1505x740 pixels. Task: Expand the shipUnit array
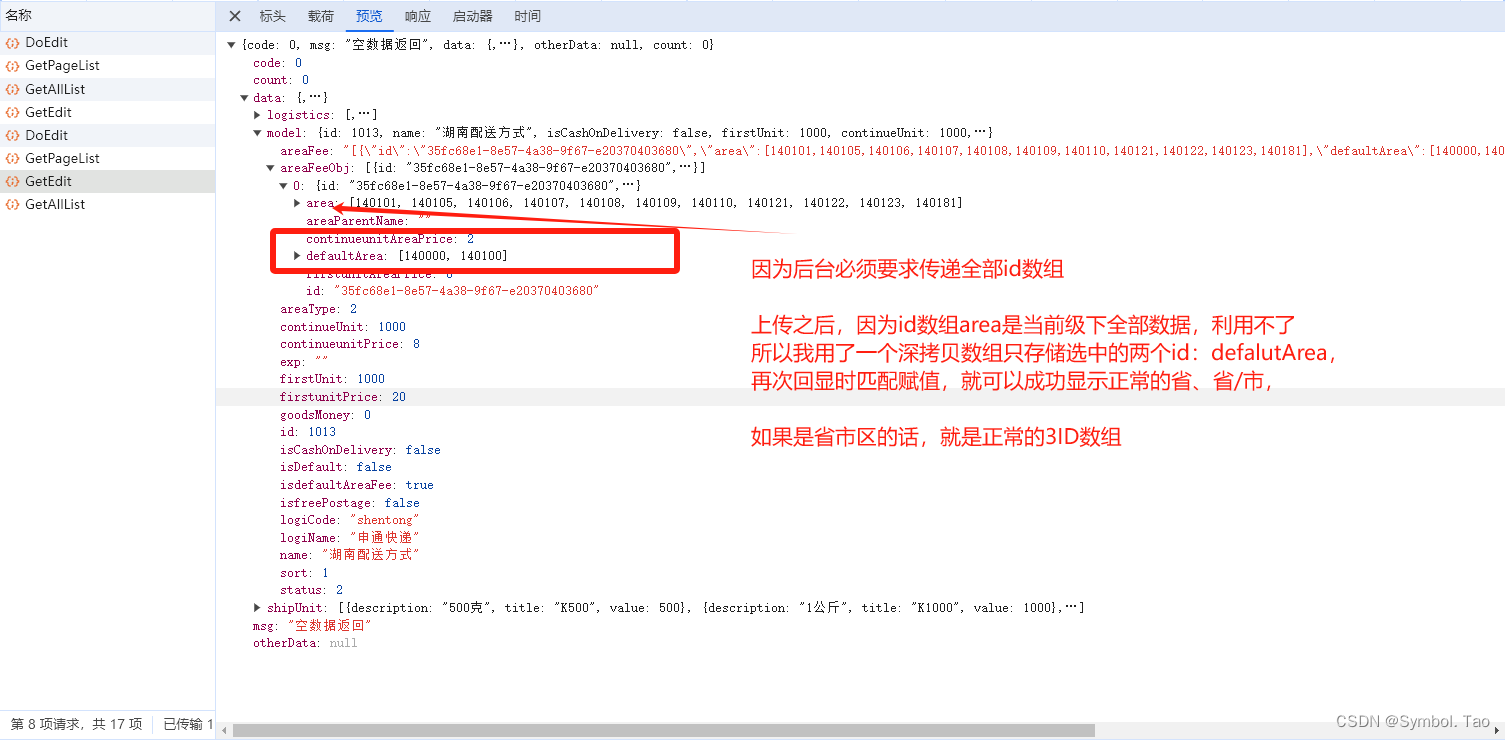coord(259,608)
